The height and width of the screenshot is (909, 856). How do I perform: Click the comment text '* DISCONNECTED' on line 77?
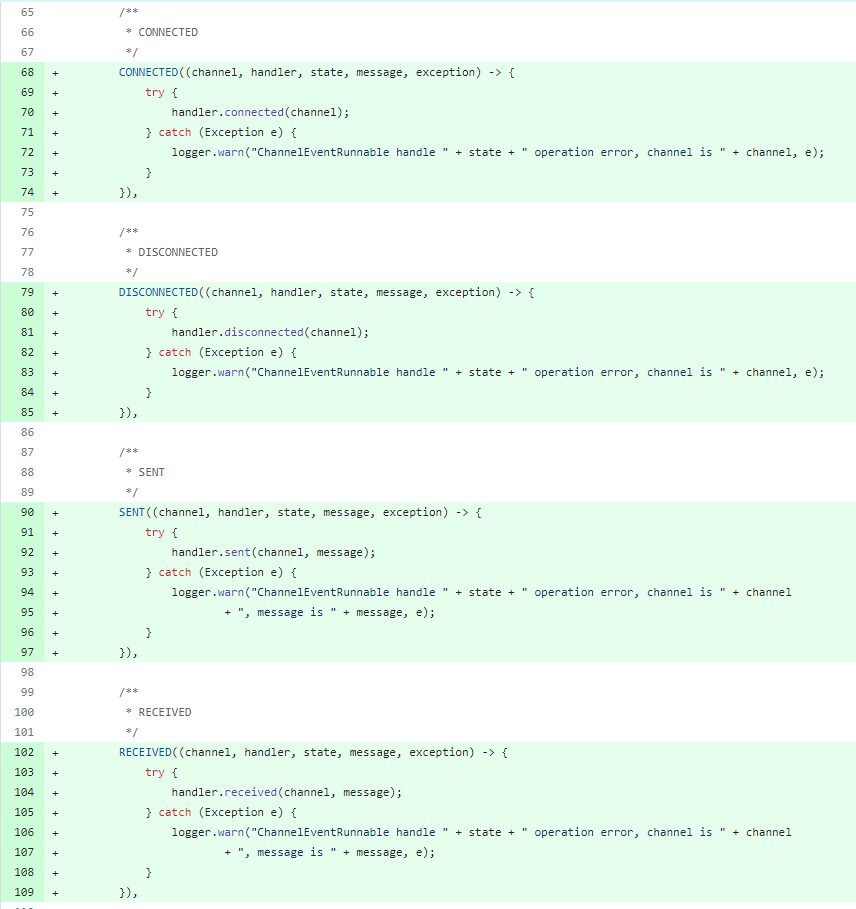coord(172,252)
